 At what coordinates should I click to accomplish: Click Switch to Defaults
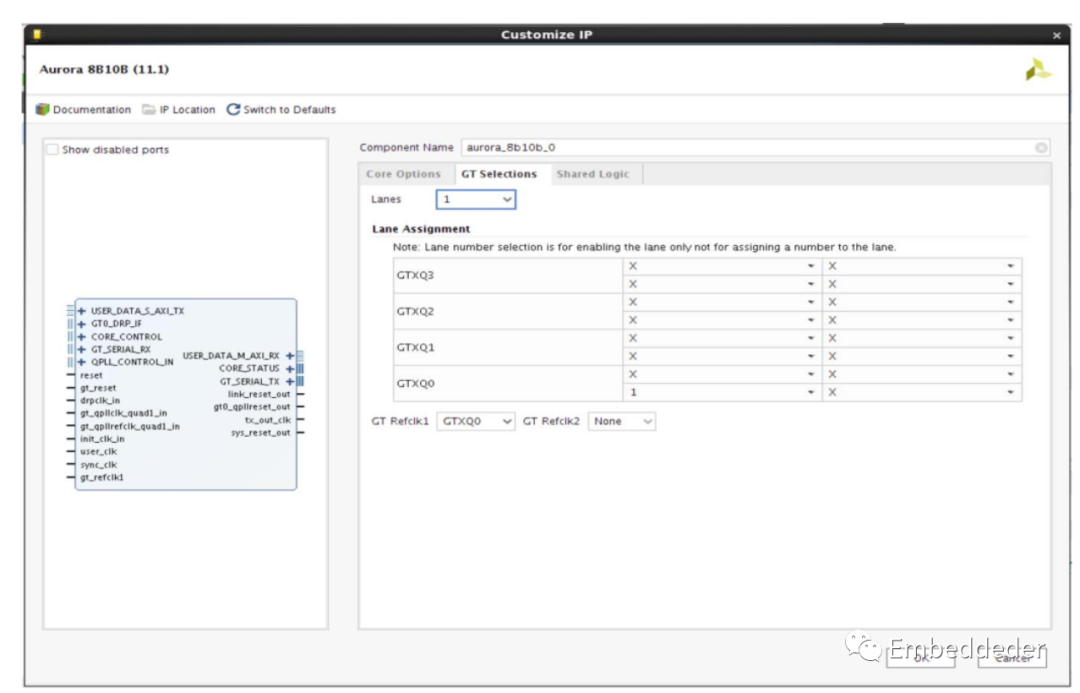[x=281, y=110]
